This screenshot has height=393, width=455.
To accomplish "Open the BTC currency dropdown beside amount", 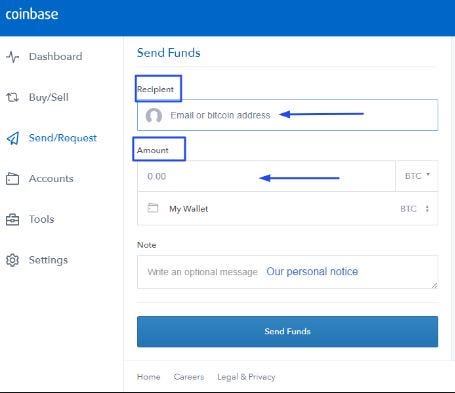I will pos(417,176).
